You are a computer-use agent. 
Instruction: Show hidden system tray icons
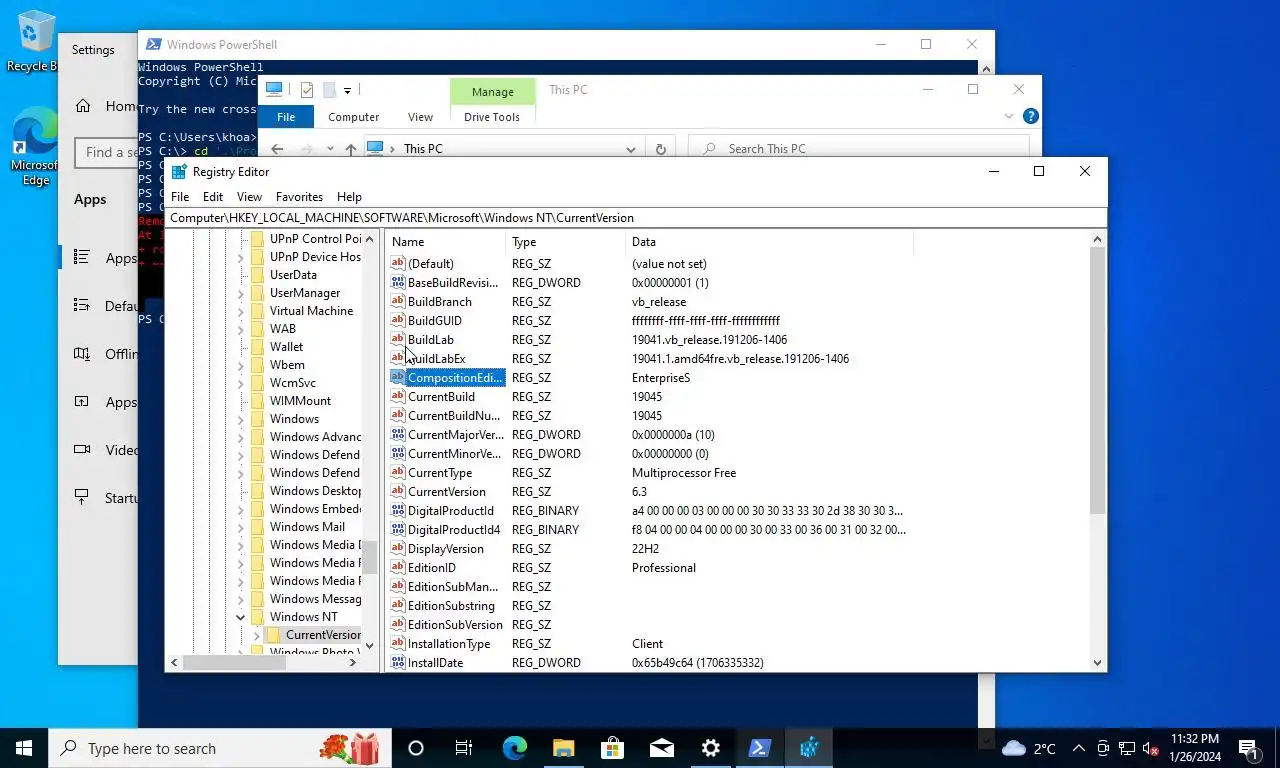point(1078,748)
